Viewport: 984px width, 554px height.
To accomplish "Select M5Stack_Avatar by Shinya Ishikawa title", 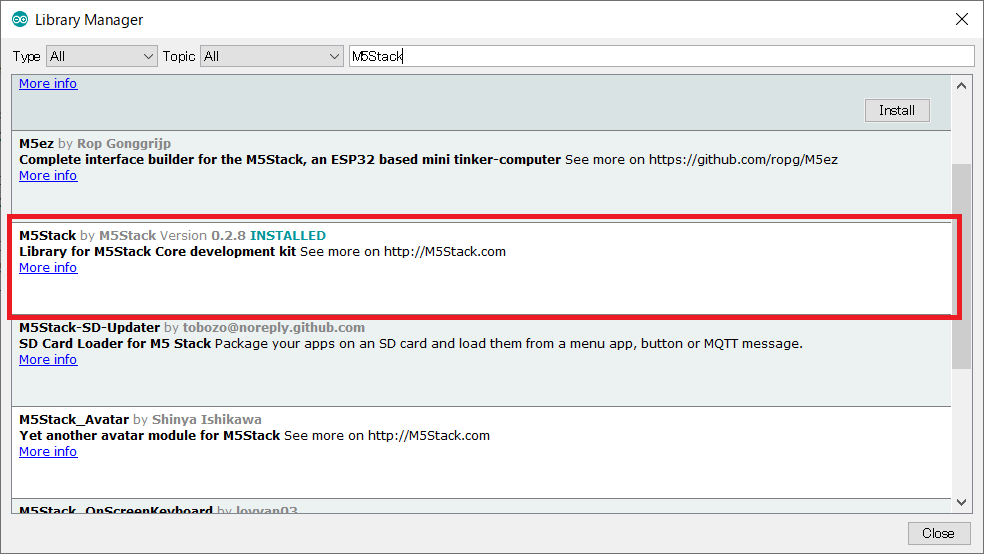I will click(x=140, y=420).
